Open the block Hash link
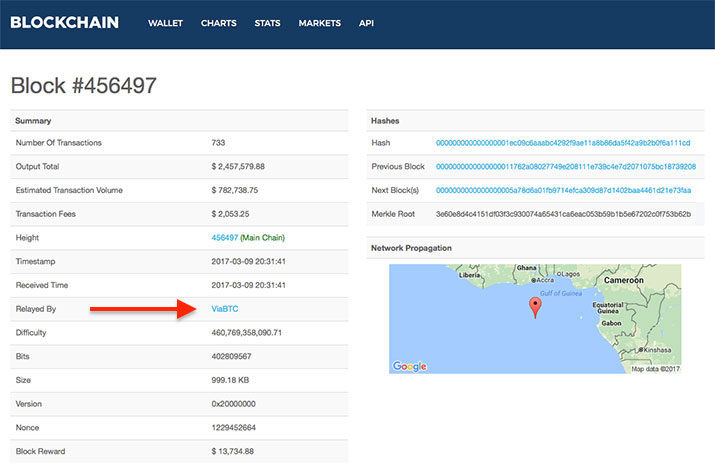This screenshot has width=715, height=476. [x=563, y=143]
